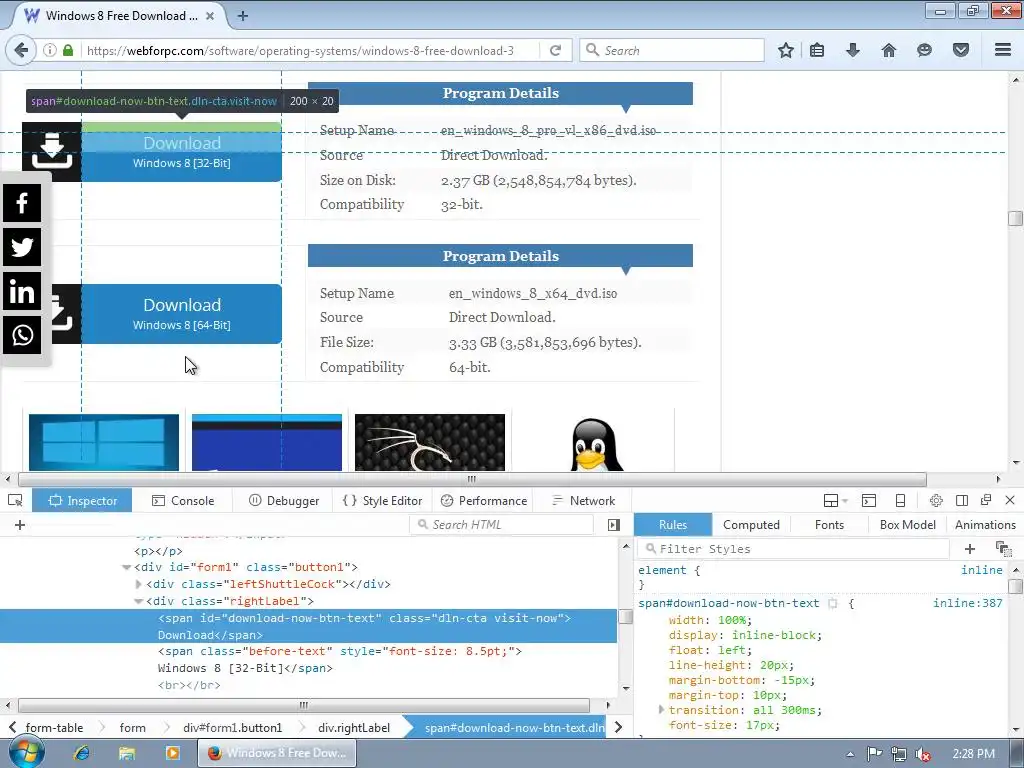1024x768 pixels.
Task: Toggle pseudo-class panel icon
Action: click(1002, 549)
